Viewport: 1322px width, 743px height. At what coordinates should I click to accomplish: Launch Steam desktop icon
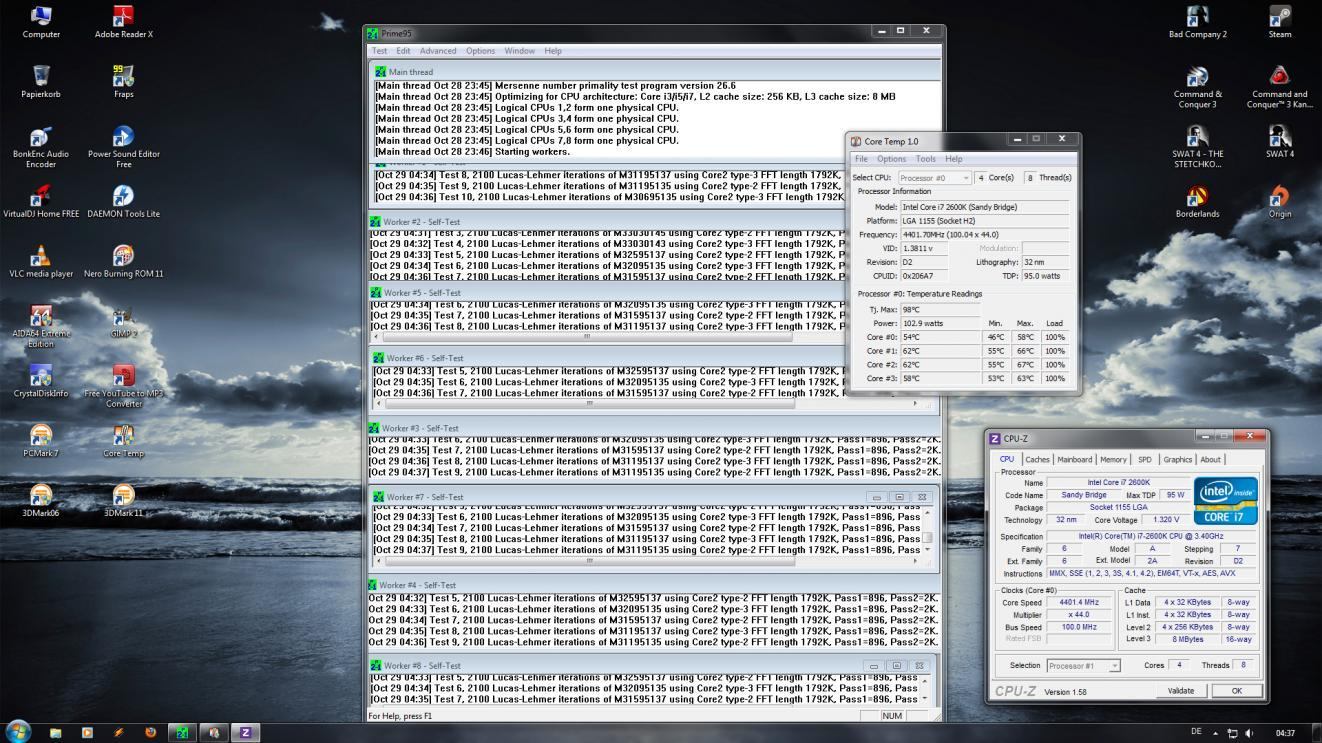pyautogui.click(x=1280, y=21)
